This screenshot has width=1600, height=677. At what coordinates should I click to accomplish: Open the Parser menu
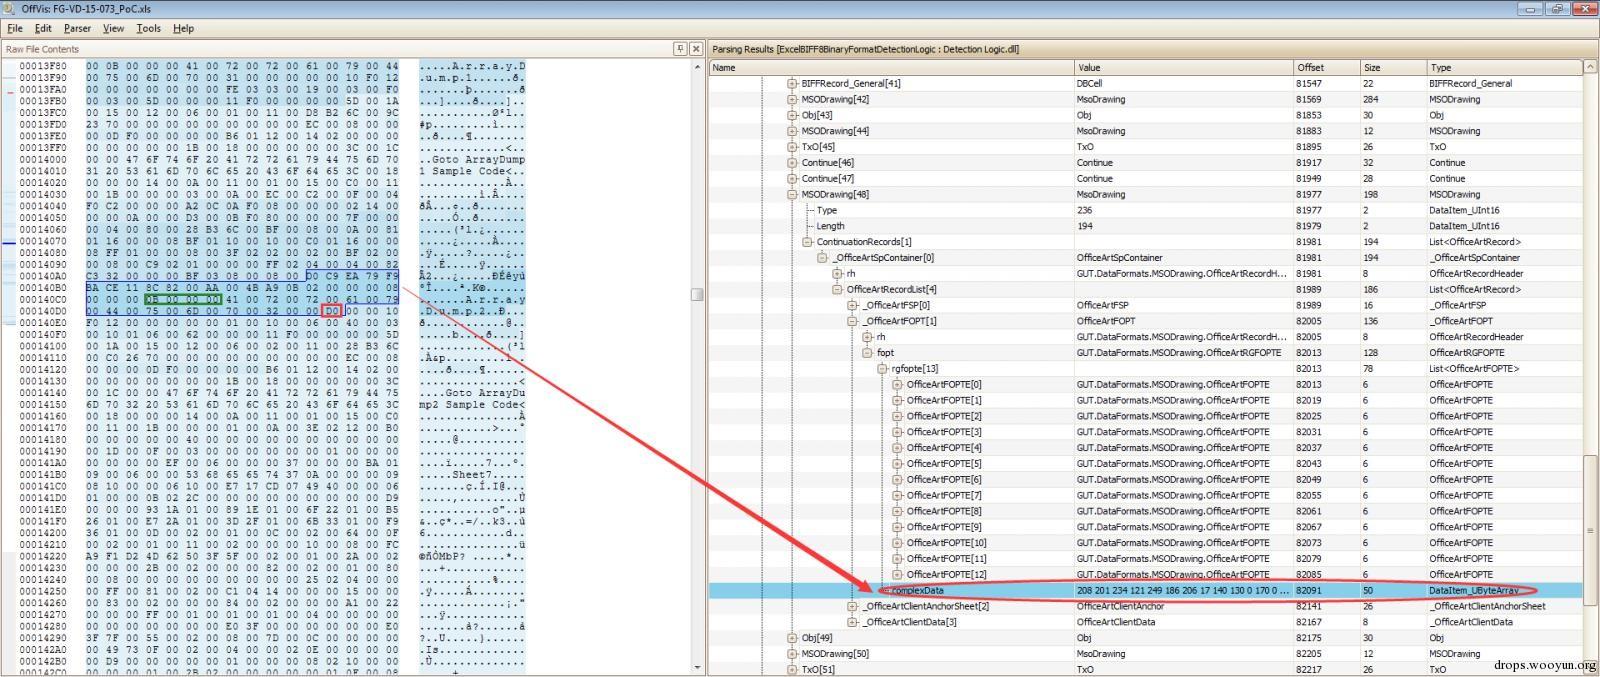click(x=77, y=28)
